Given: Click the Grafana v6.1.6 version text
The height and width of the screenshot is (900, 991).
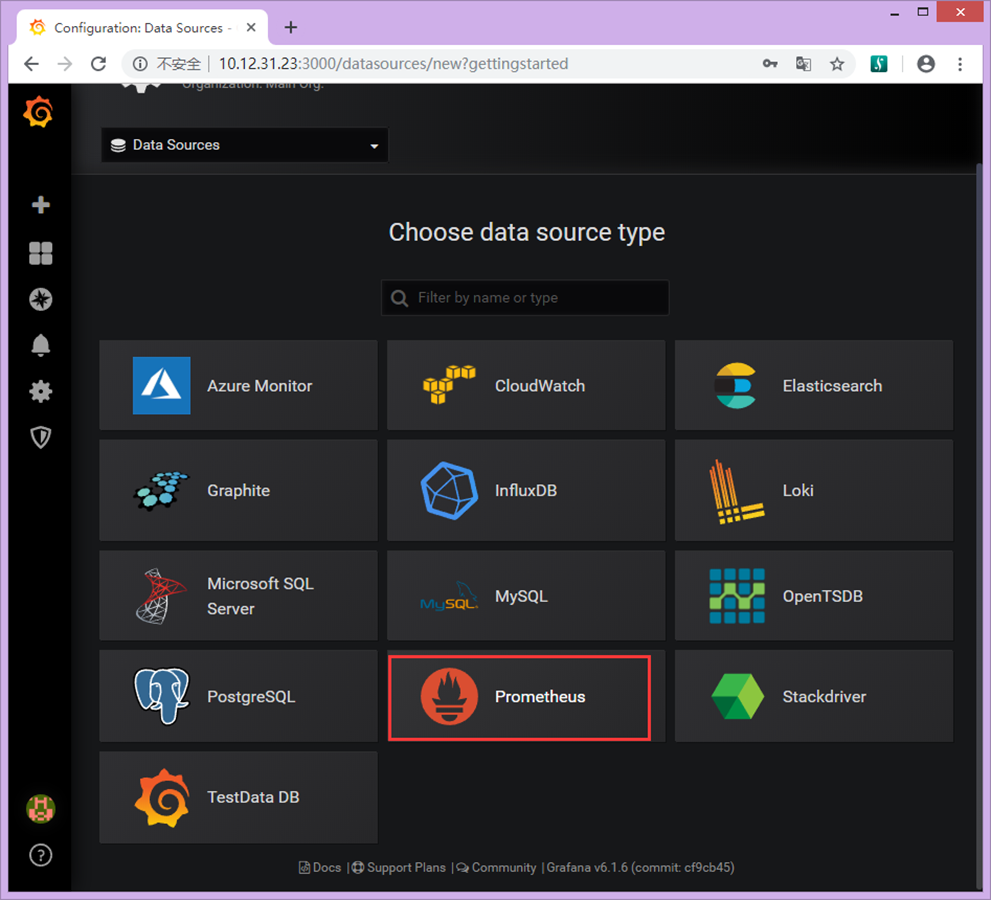Looking at the screenshot, I should pos(640,868).
